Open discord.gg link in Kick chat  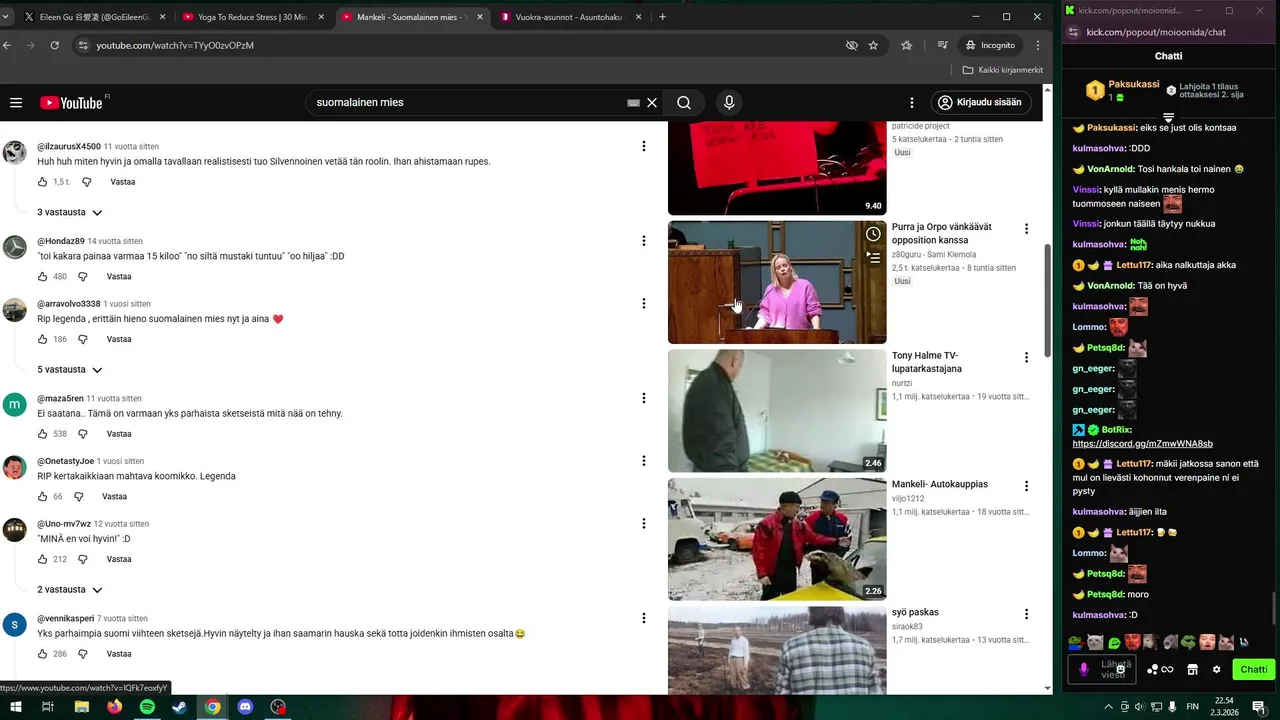tap(1142, 443)
